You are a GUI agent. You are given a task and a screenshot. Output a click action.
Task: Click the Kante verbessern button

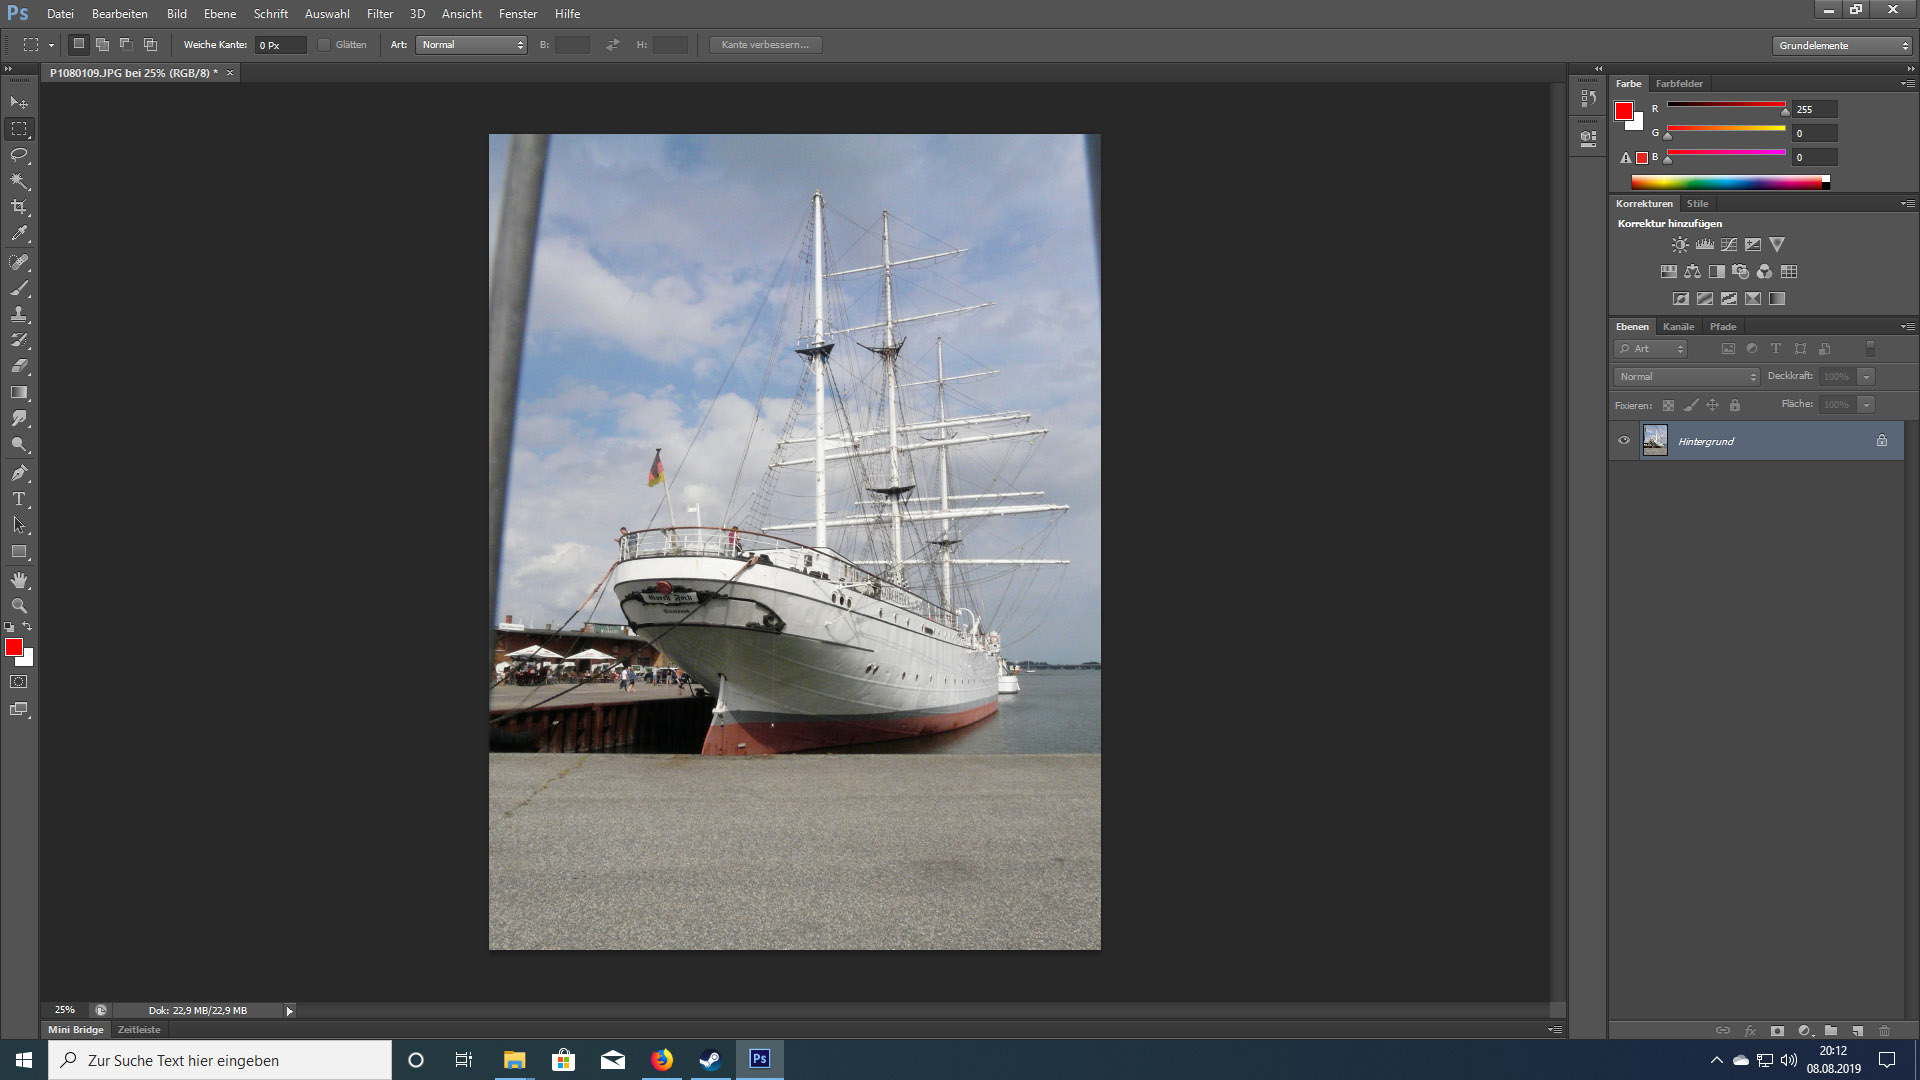[x=765, y=45]
